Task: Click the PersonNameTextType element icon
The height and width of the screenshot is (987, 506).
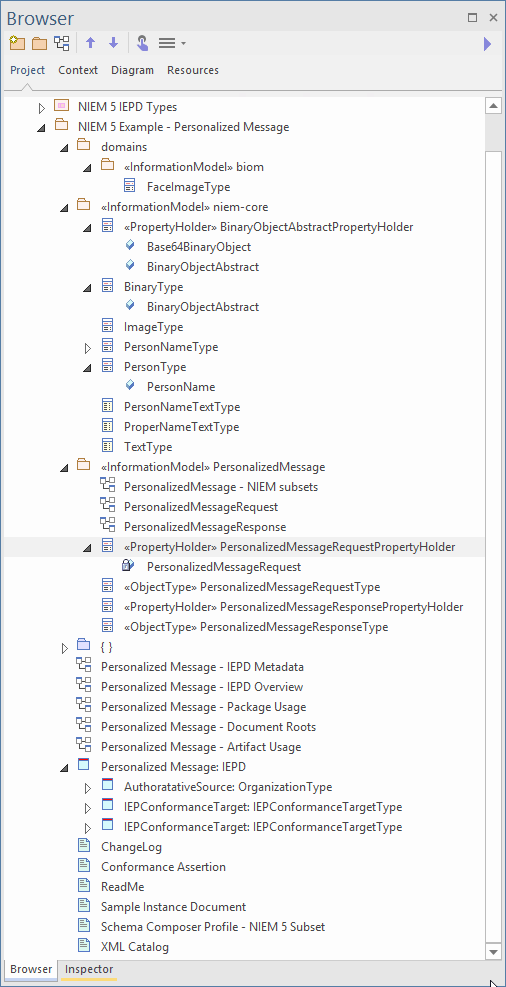Action: point(107,406)
